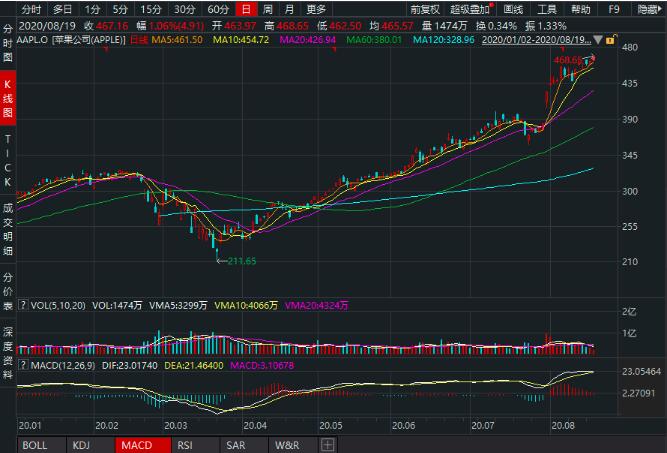Click the 468.65 high price marker
The width and height of the screenshot is (667, 453).
coord(568,60)
